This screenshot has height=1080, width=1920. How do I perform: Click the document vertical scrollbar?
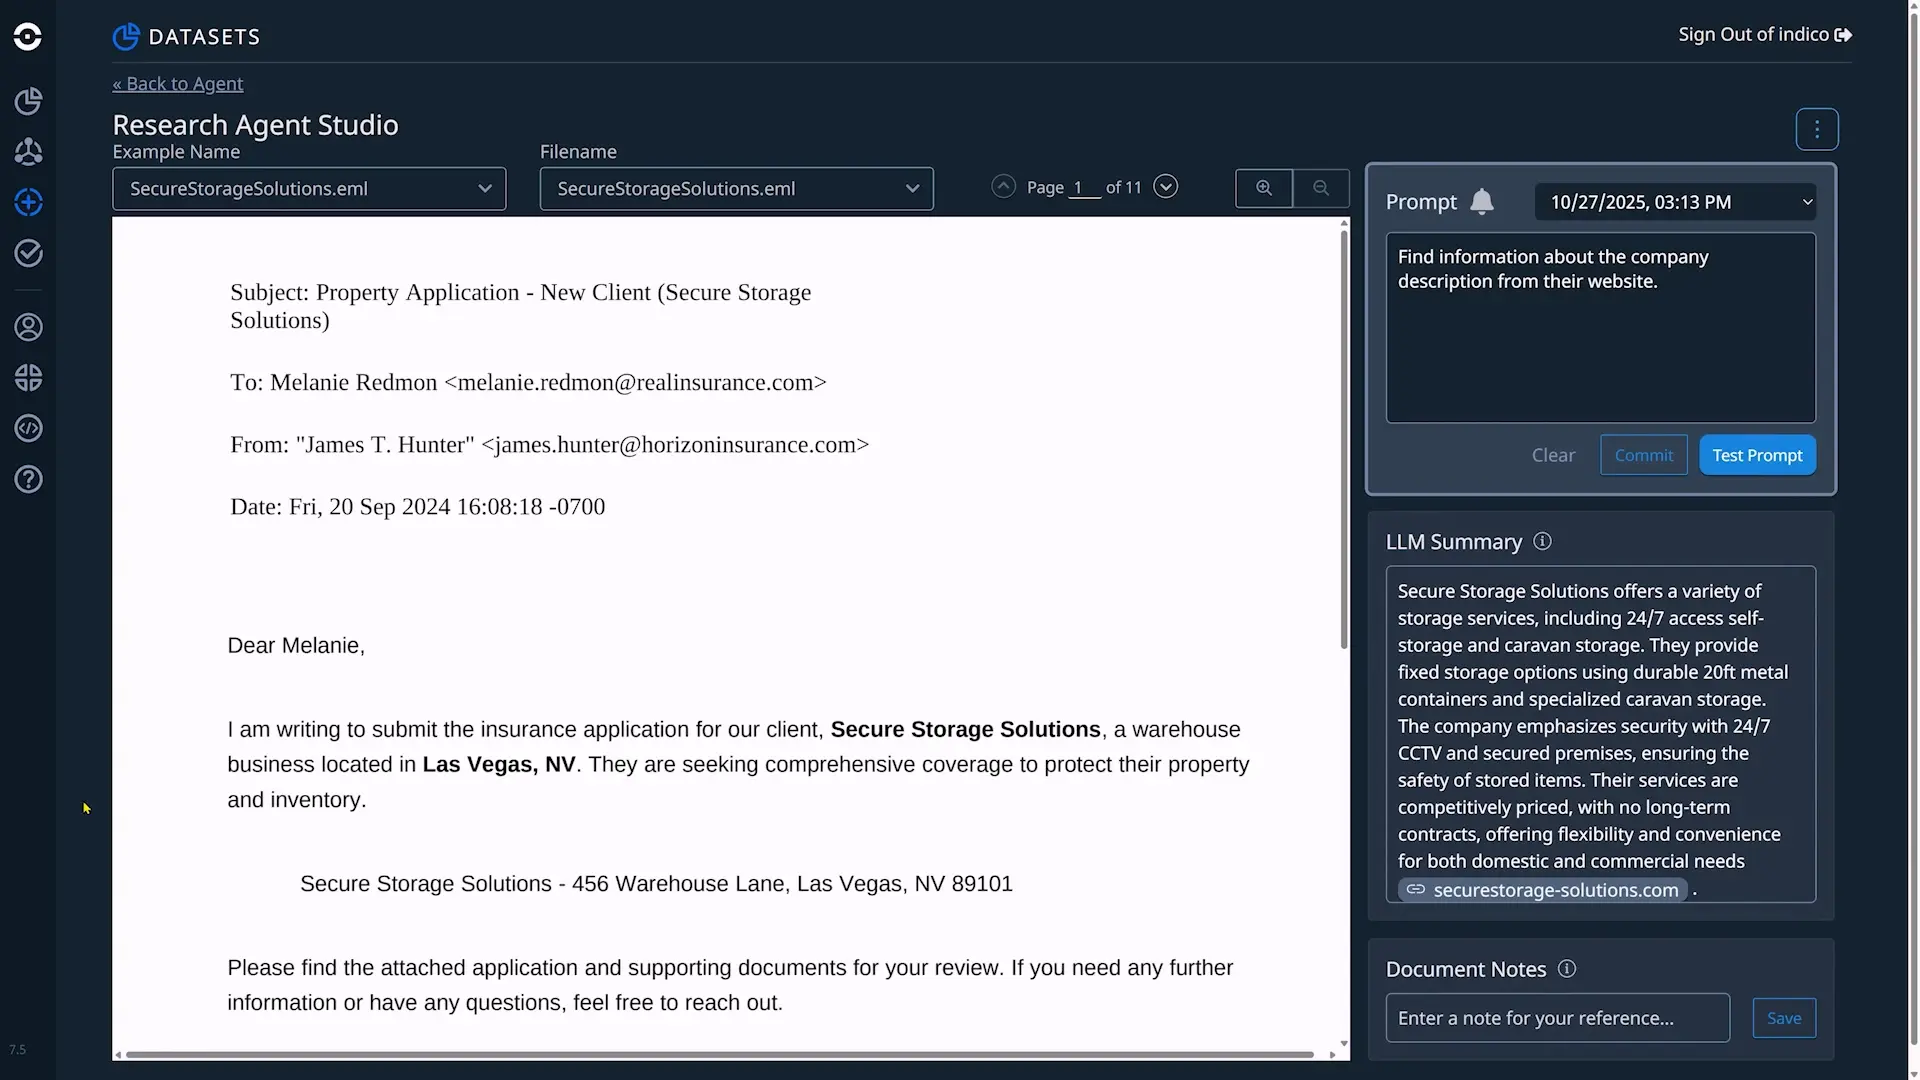coord(1343,440)
